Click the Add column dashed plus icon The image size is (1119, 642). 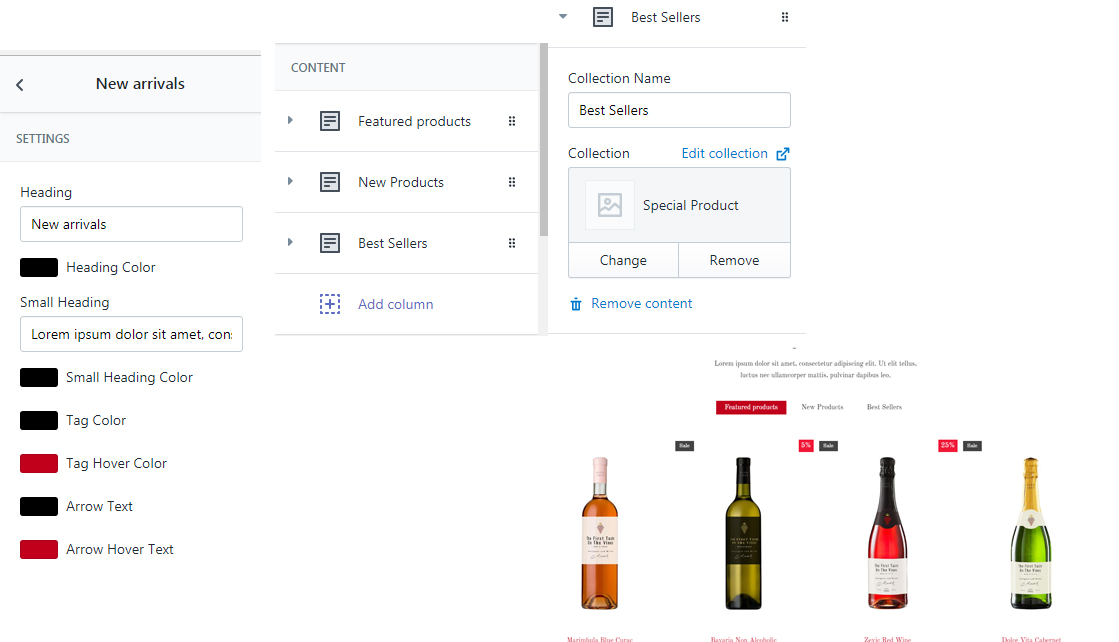pos(330,304)
